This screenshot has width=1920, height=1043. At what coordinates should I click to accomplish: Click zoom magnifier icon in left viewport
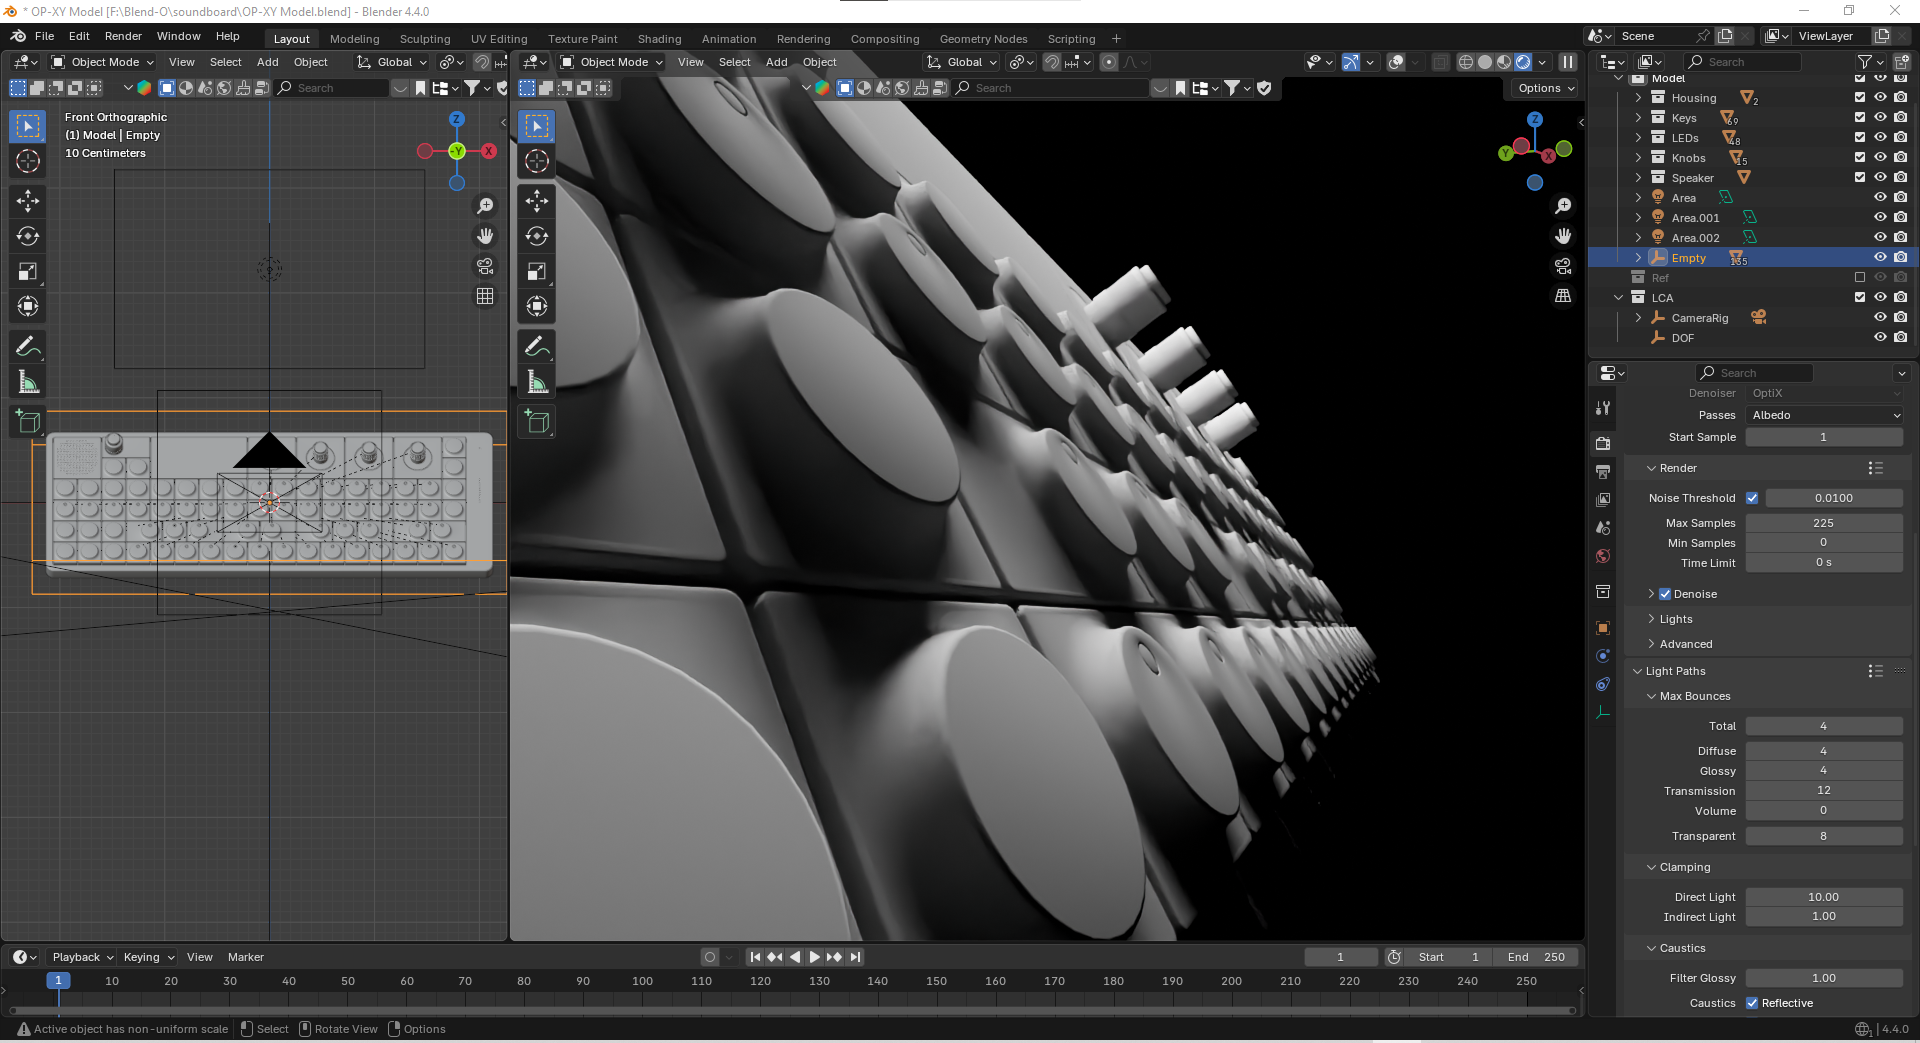coord(485,206)
